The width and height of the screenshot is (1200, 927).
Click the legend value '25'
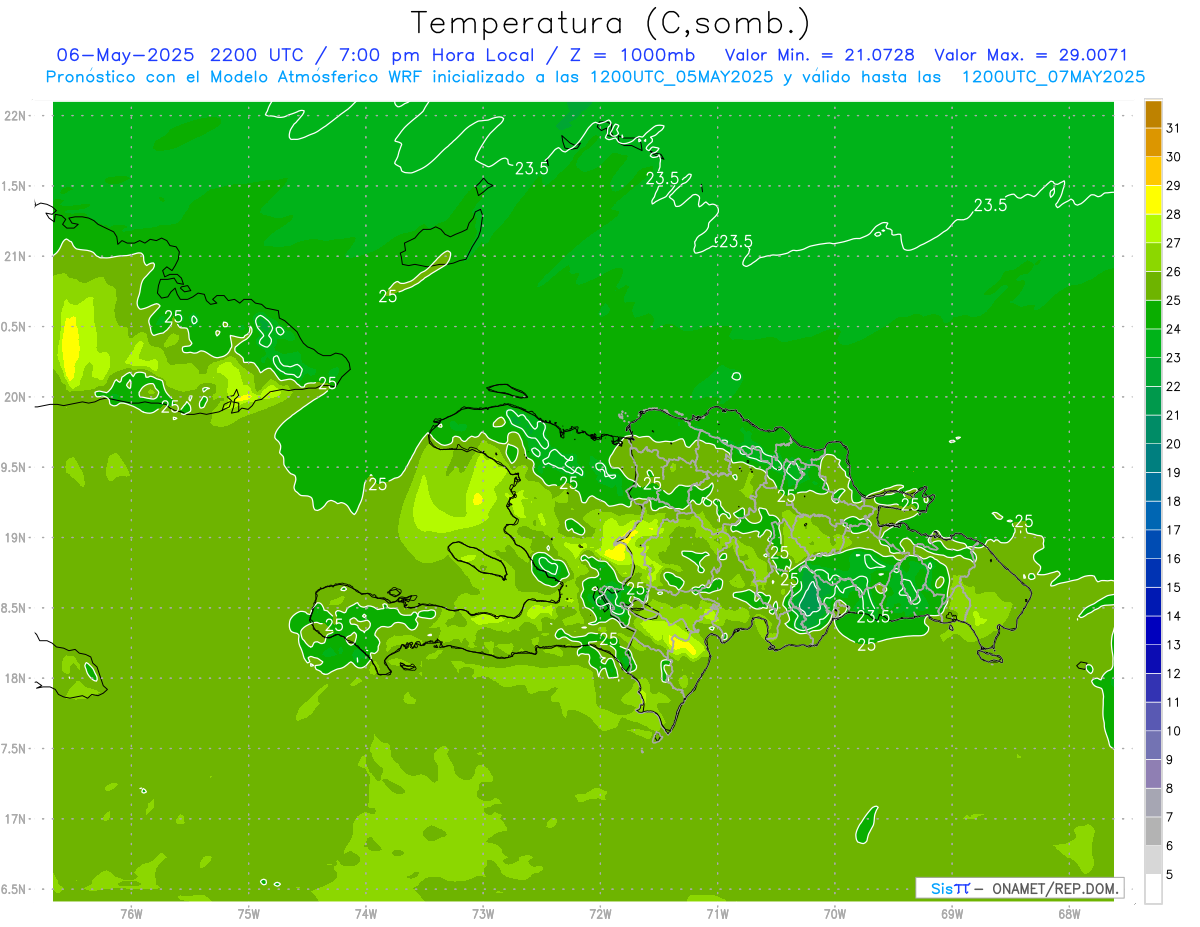(1174, 300)
